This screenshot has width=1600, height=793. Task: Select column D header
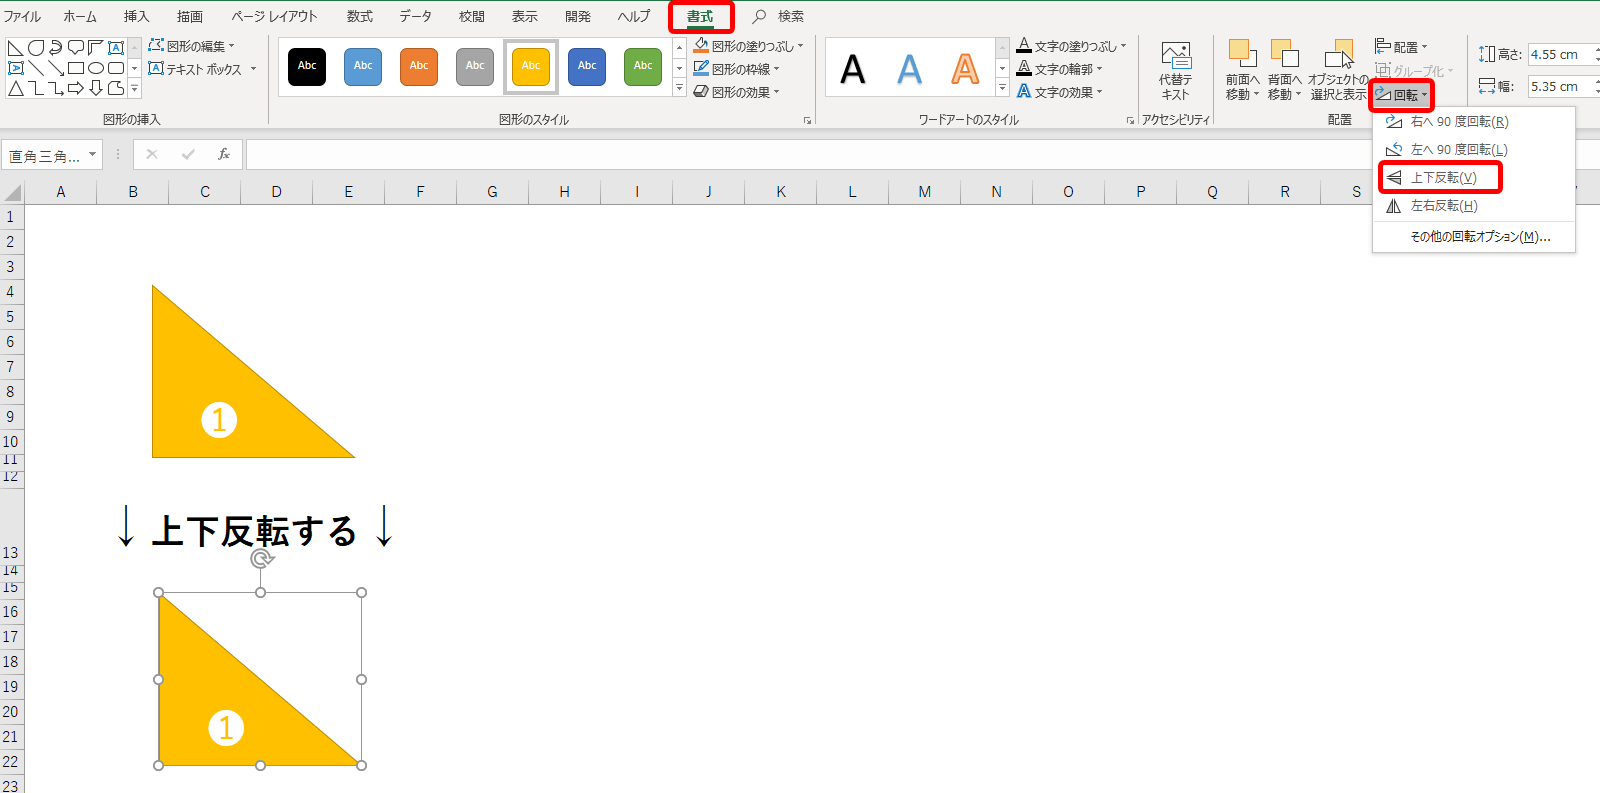[277, 192]
